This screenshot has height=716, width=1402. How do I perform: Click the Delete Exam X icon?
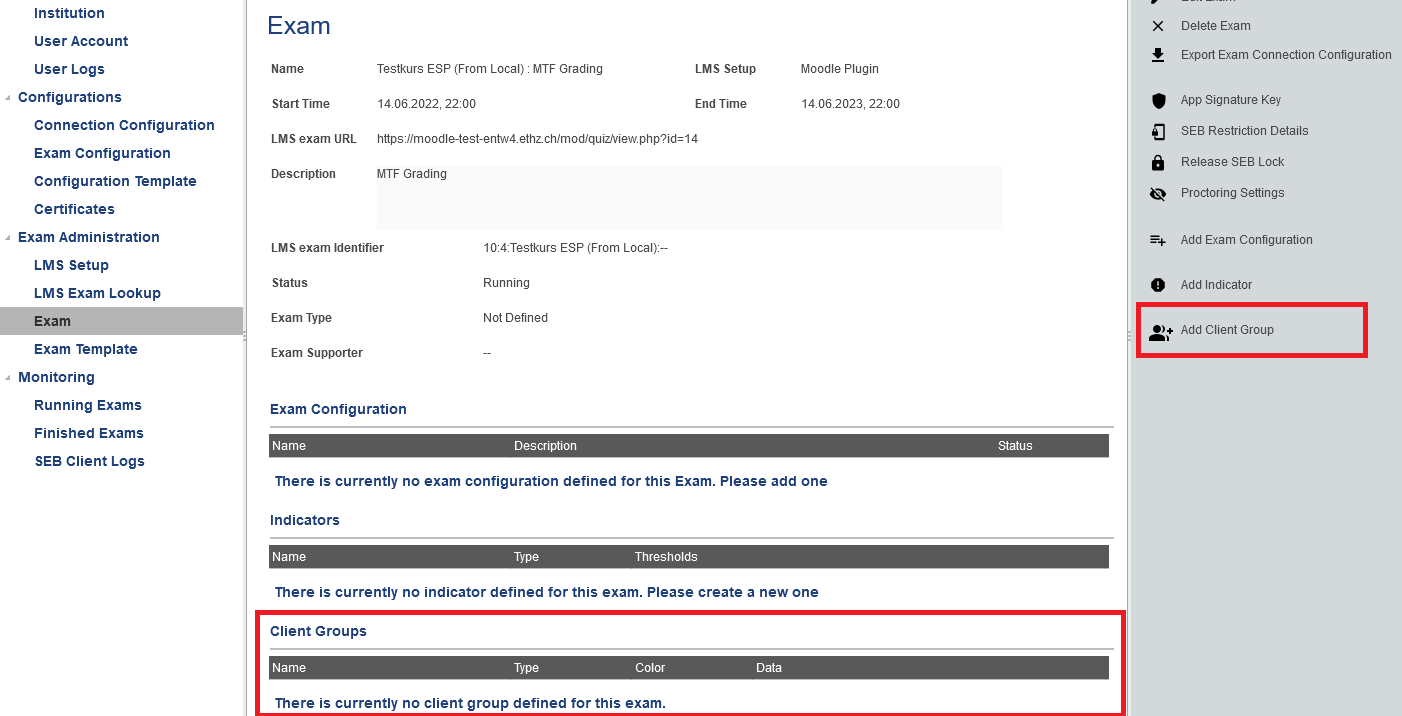point(1158,26)
